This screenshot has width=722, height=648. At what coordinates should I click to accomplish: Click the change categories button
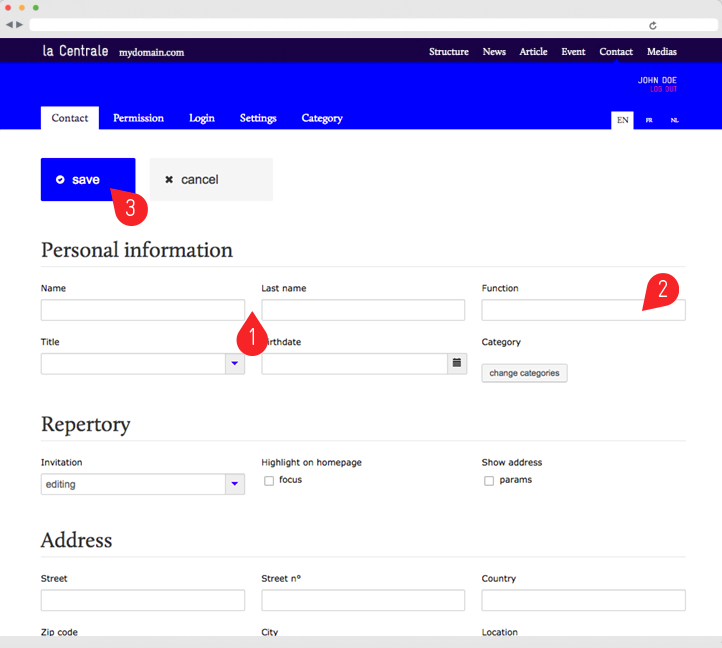click(x=524, y=373)
